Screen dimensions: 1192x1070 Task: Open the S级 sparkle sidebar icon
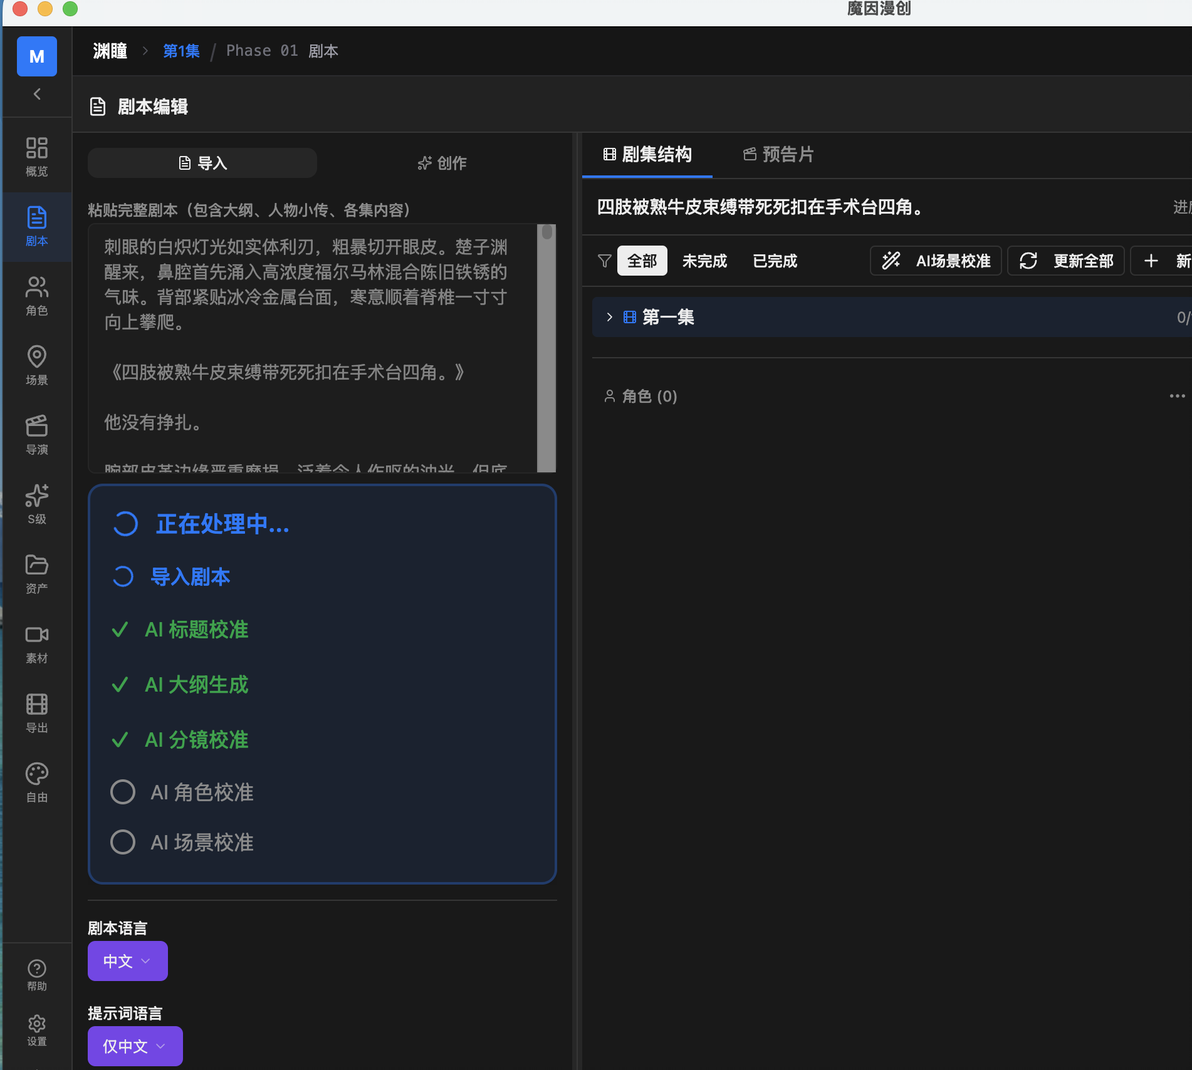36,505
